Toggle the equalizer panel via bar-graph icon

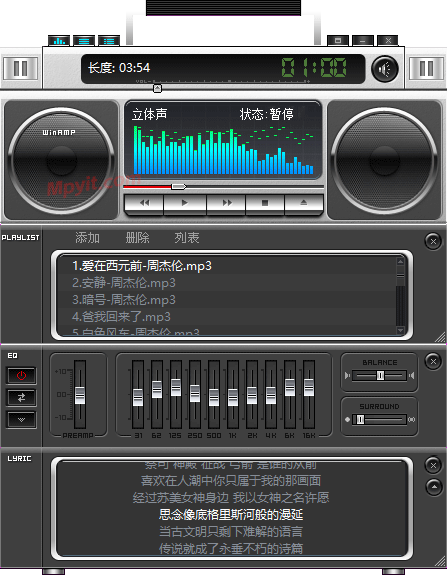pyautogui.click(x=59, y=40)
